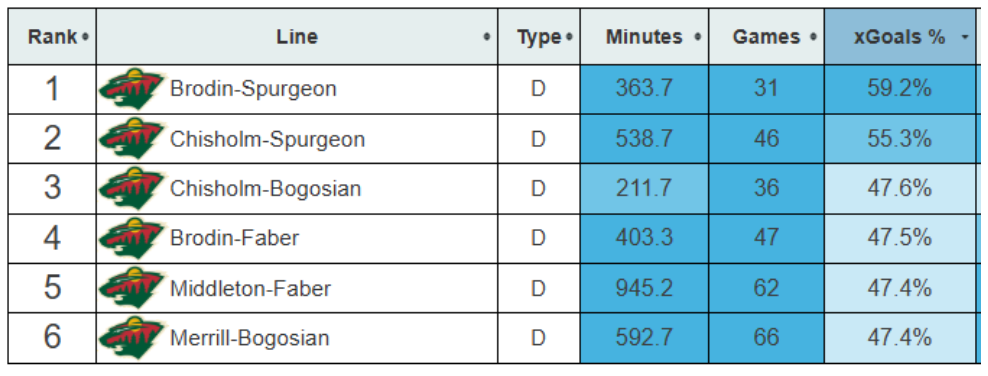
Task: Sort by Games column header
Action: coord(766,37)
